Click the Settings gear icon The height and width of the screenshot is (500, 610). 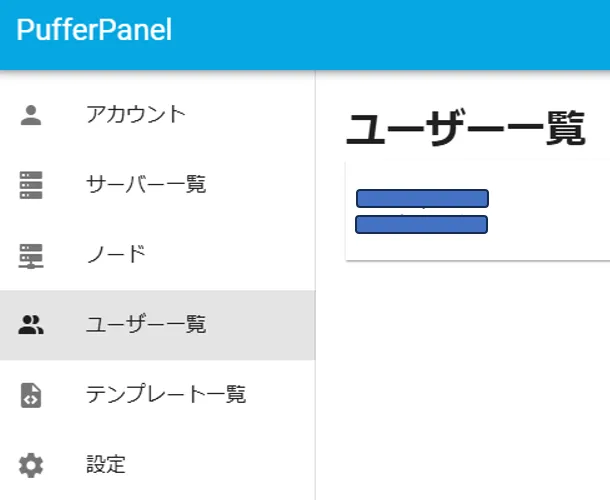pos(31,465)
